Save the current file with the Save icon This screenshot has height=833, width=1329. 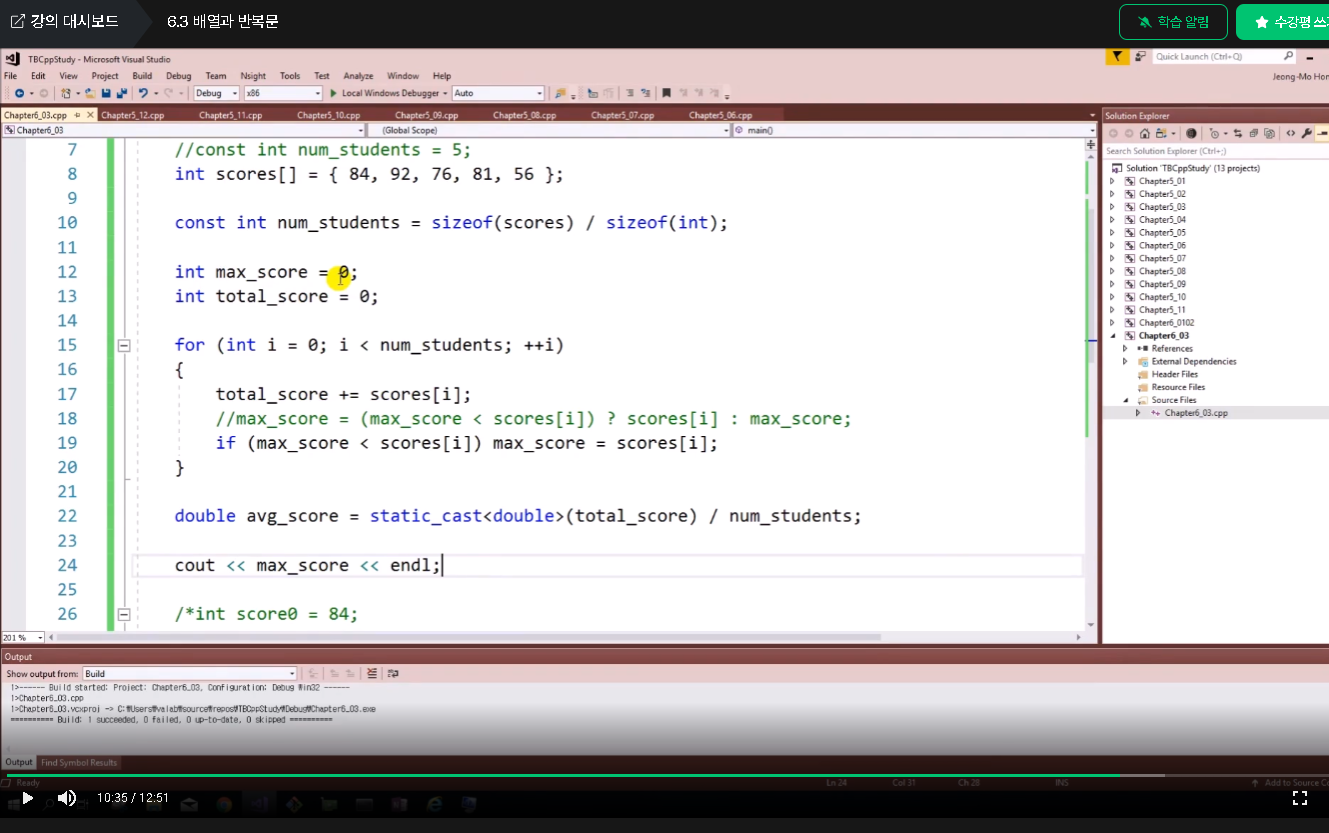(x=106, y=93)
